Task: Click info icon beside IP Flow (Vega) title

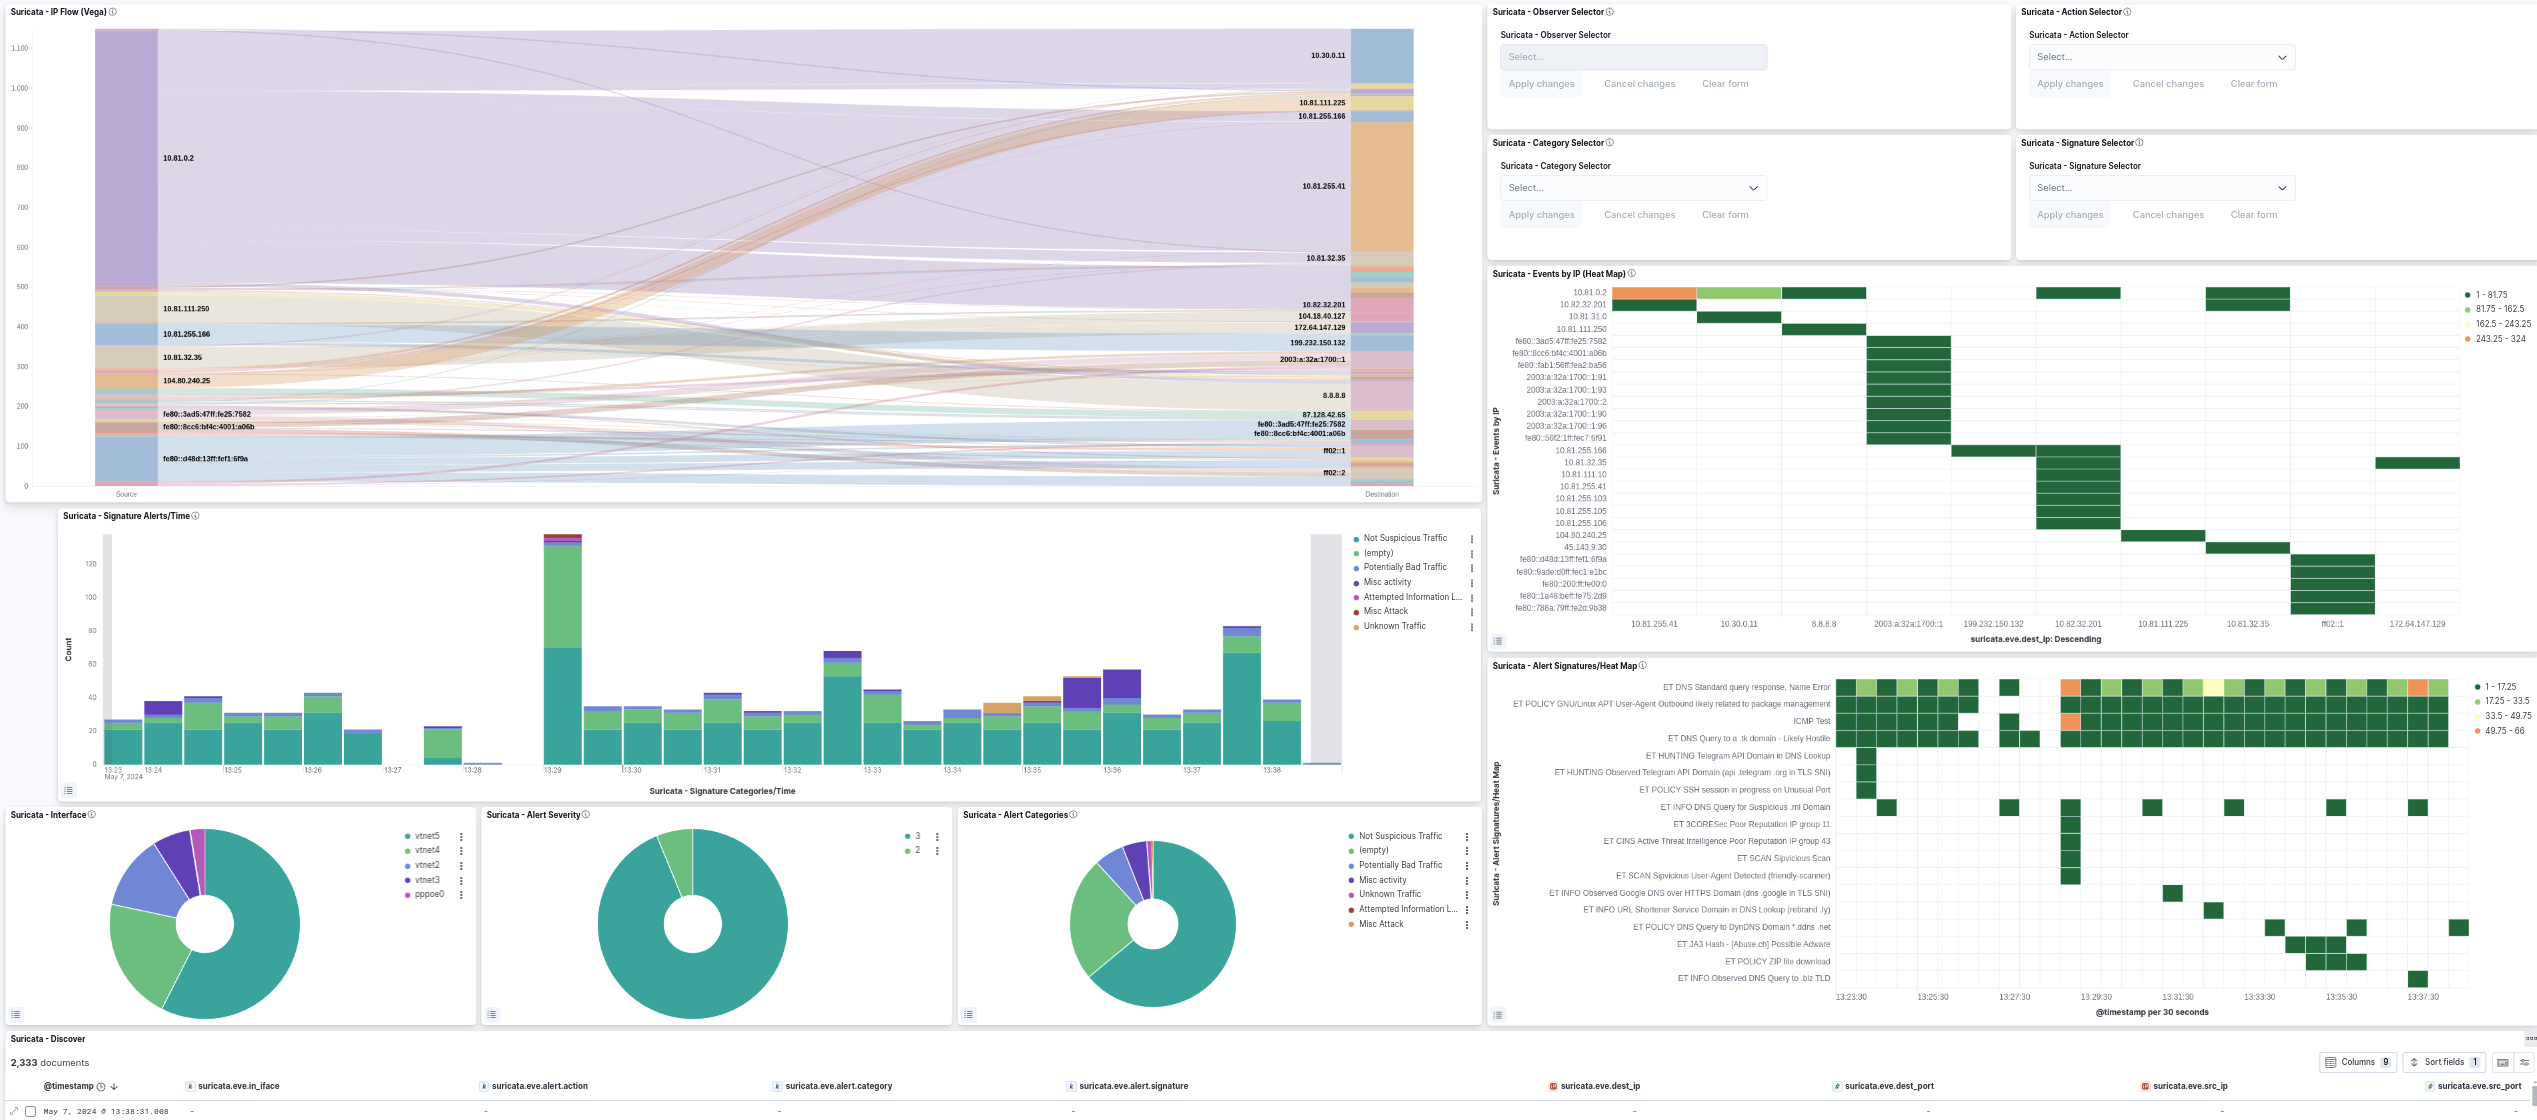Action: point(113,12)
